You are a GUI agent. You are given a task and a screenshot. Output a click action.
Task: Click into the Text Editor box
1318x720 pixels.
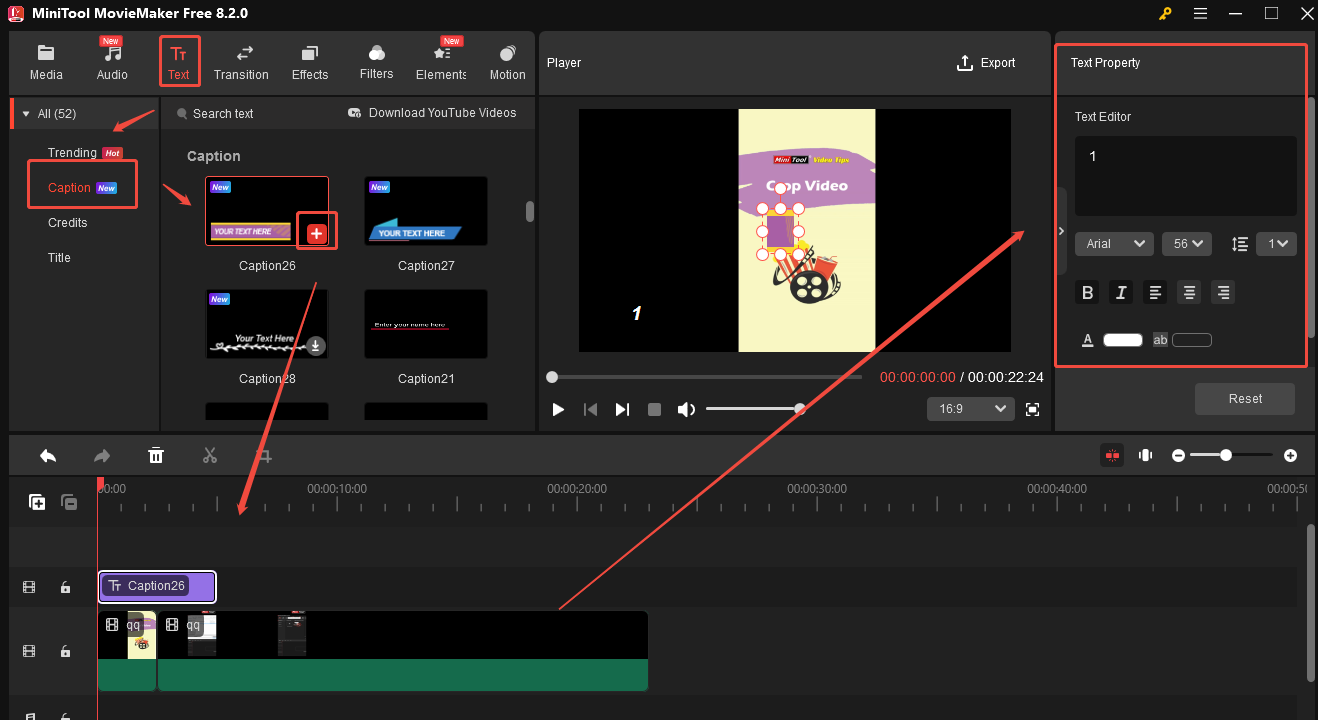[x=1185, y=176]
